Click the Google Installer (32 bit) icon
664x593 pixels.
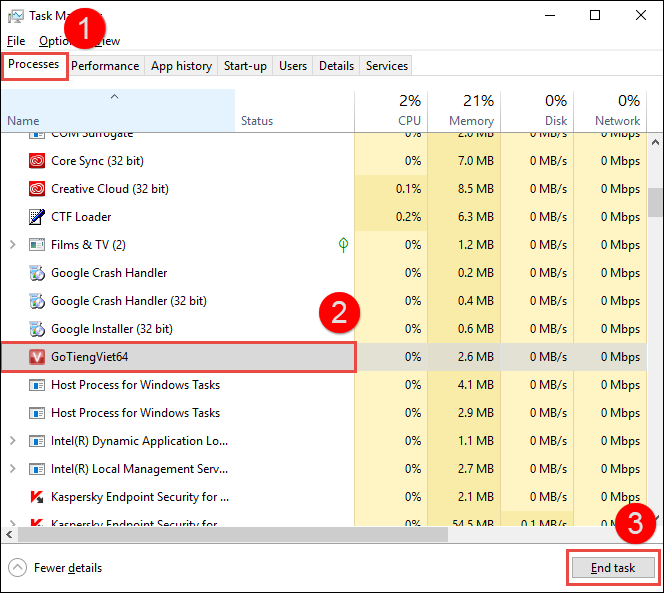coord(37,329)
